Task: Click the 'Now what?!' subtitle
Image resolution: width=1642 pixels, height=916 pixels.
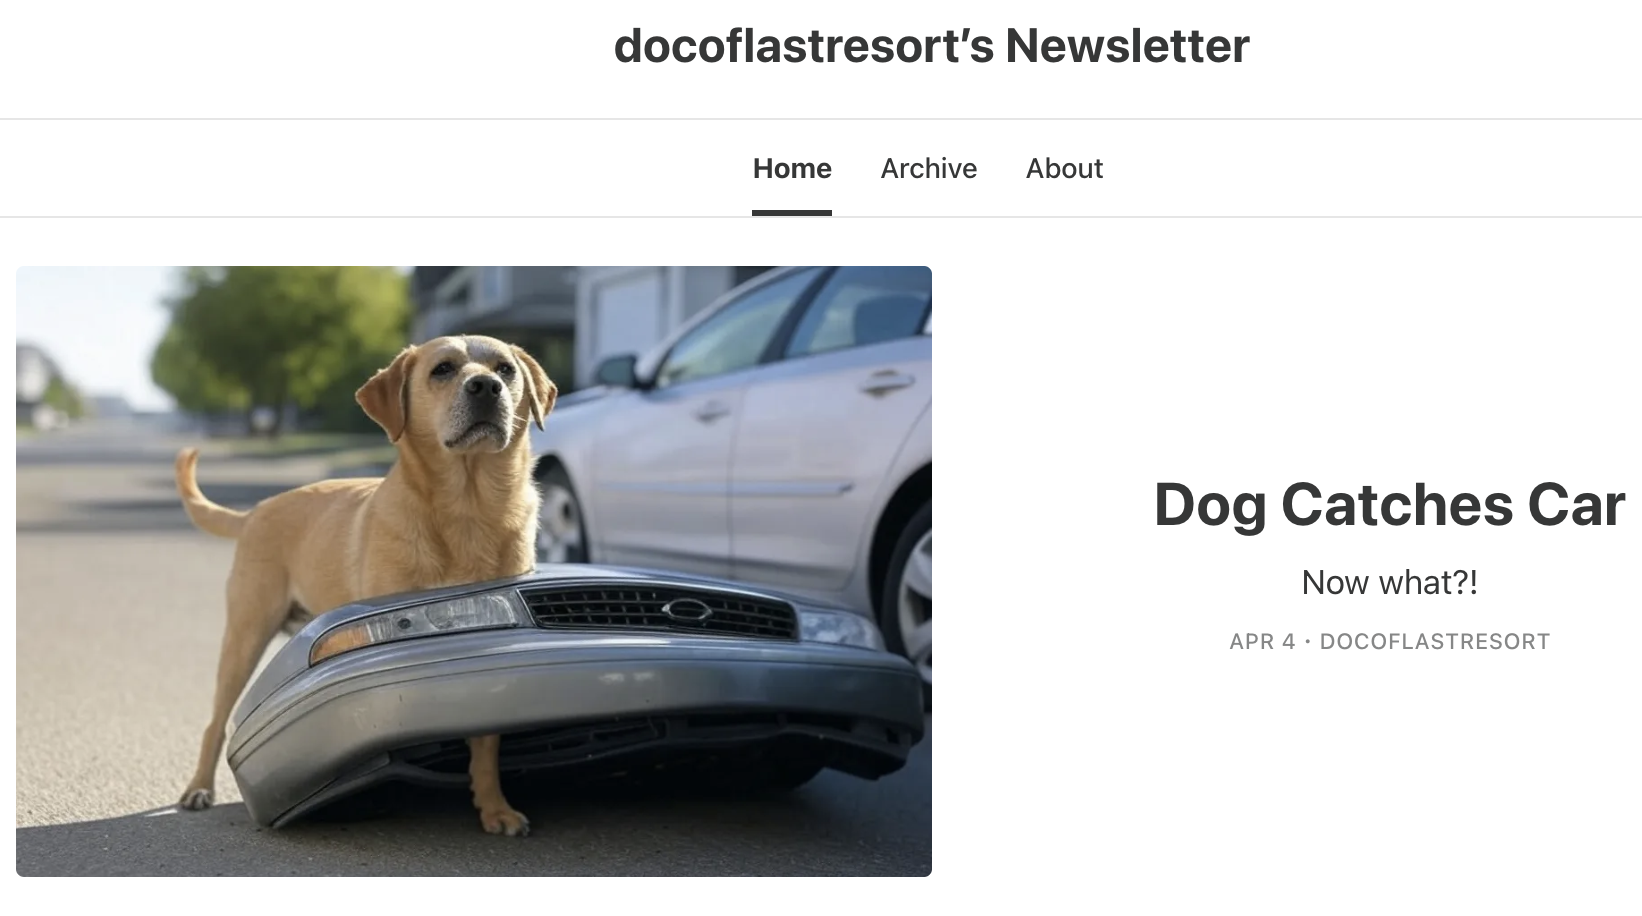Action: pos(1389,582)
